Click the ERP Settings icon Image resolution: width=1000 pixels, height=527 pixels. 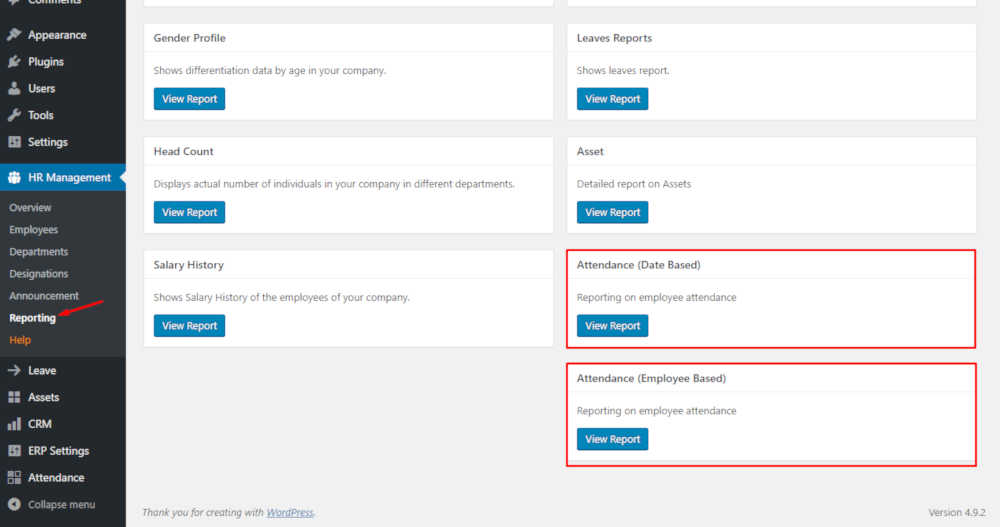(x=14, y=451)
